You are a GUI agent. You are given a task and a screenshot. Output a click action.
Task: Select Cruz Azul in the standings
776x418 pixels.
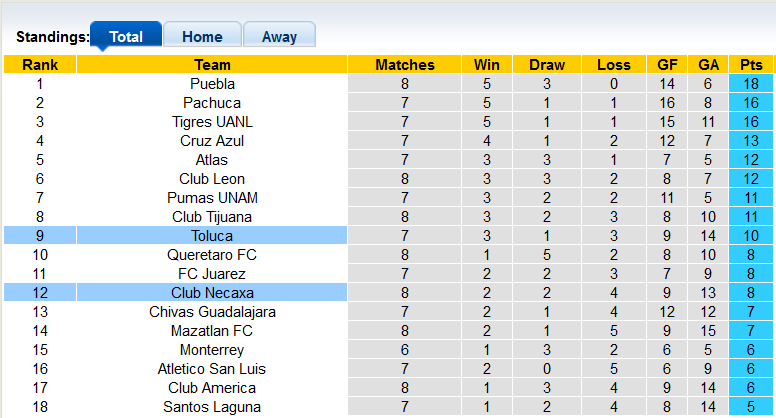(x=212, y=141)
